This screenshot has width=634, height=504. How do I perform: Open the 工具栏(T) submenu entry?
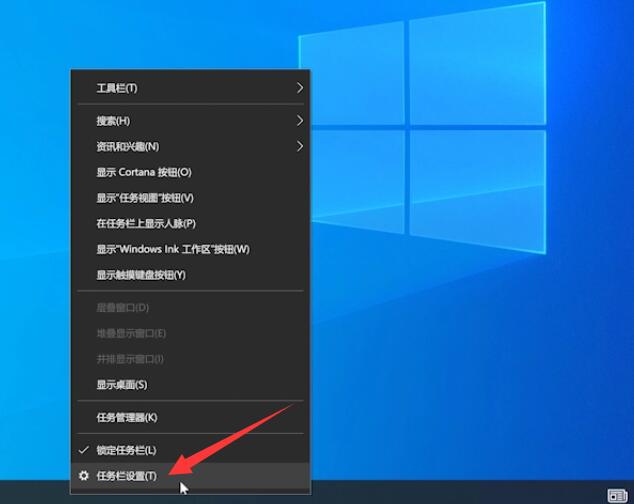click(x=190, y=88)
